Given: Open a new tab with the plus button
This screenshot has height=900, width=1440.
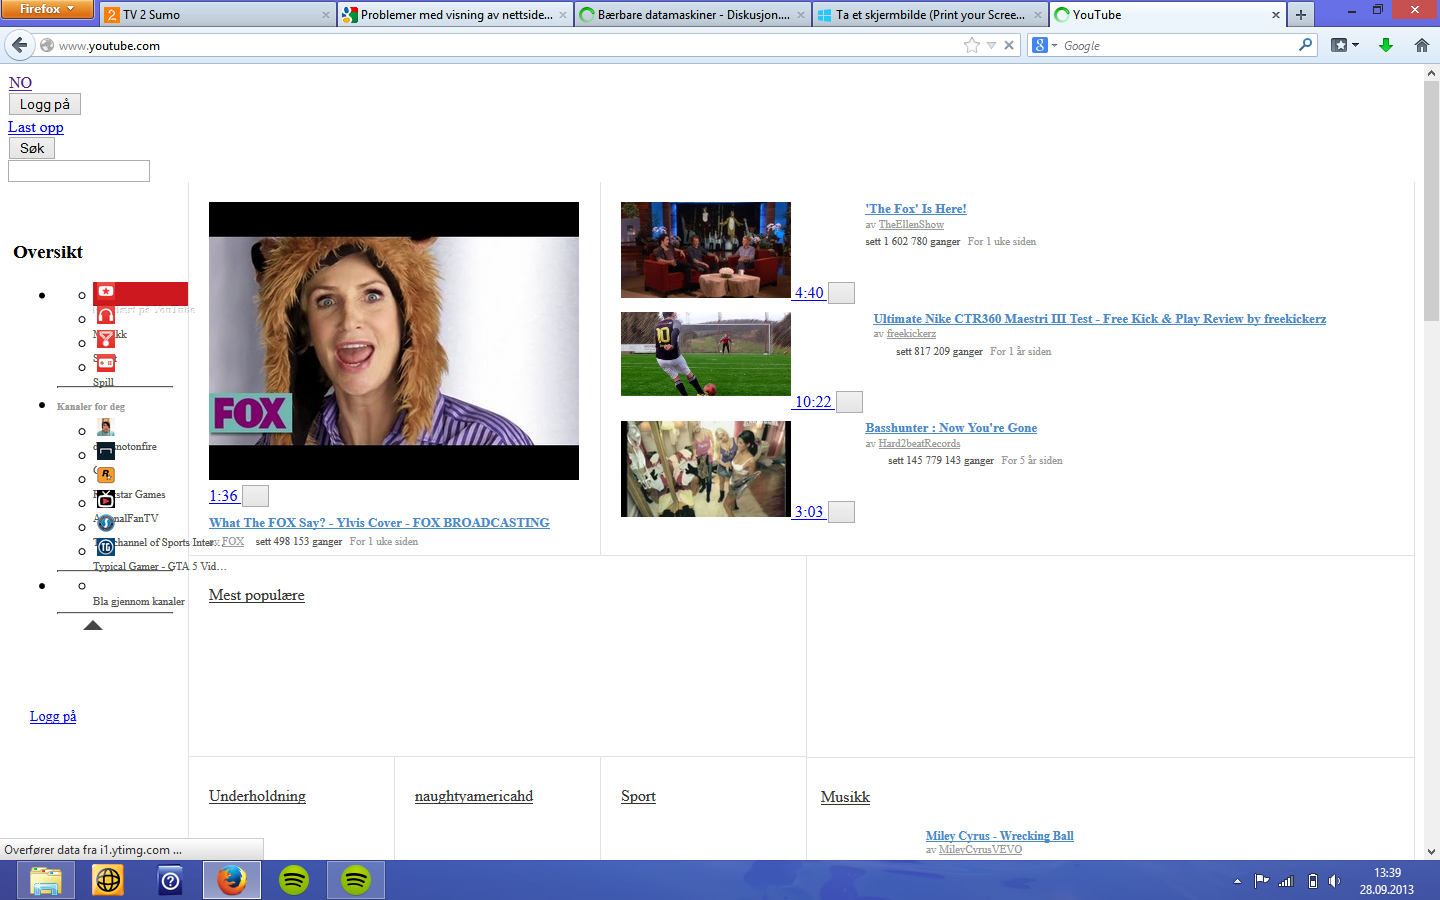Looking at the screenshot, I should 1300,15.
